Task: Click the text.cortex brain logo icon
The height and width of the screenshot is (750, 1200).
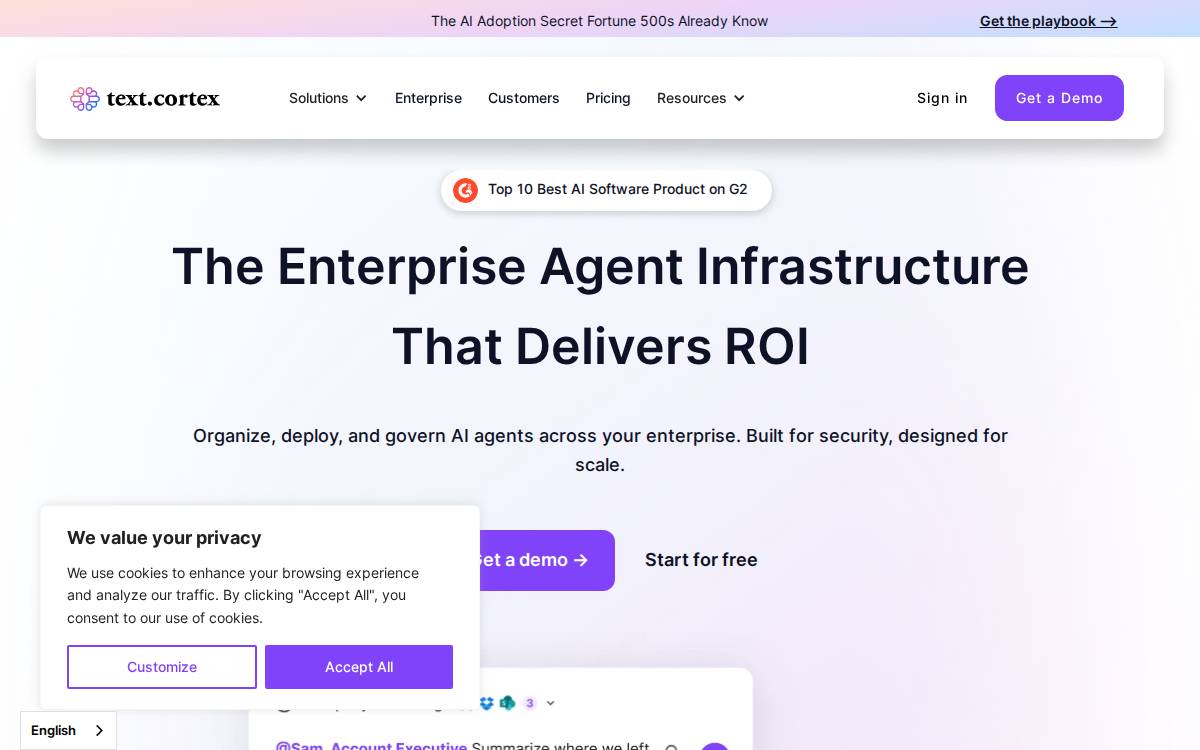Action: point(85,98)
